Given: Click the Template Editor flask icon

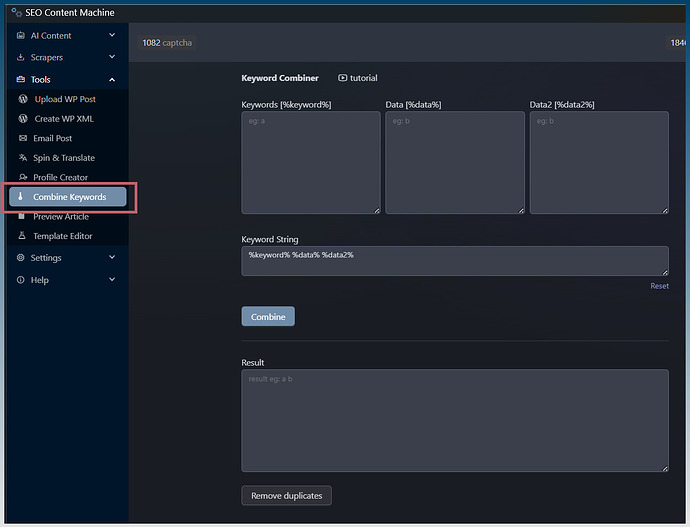Looking at the screenshot, I should pos(23,236).
